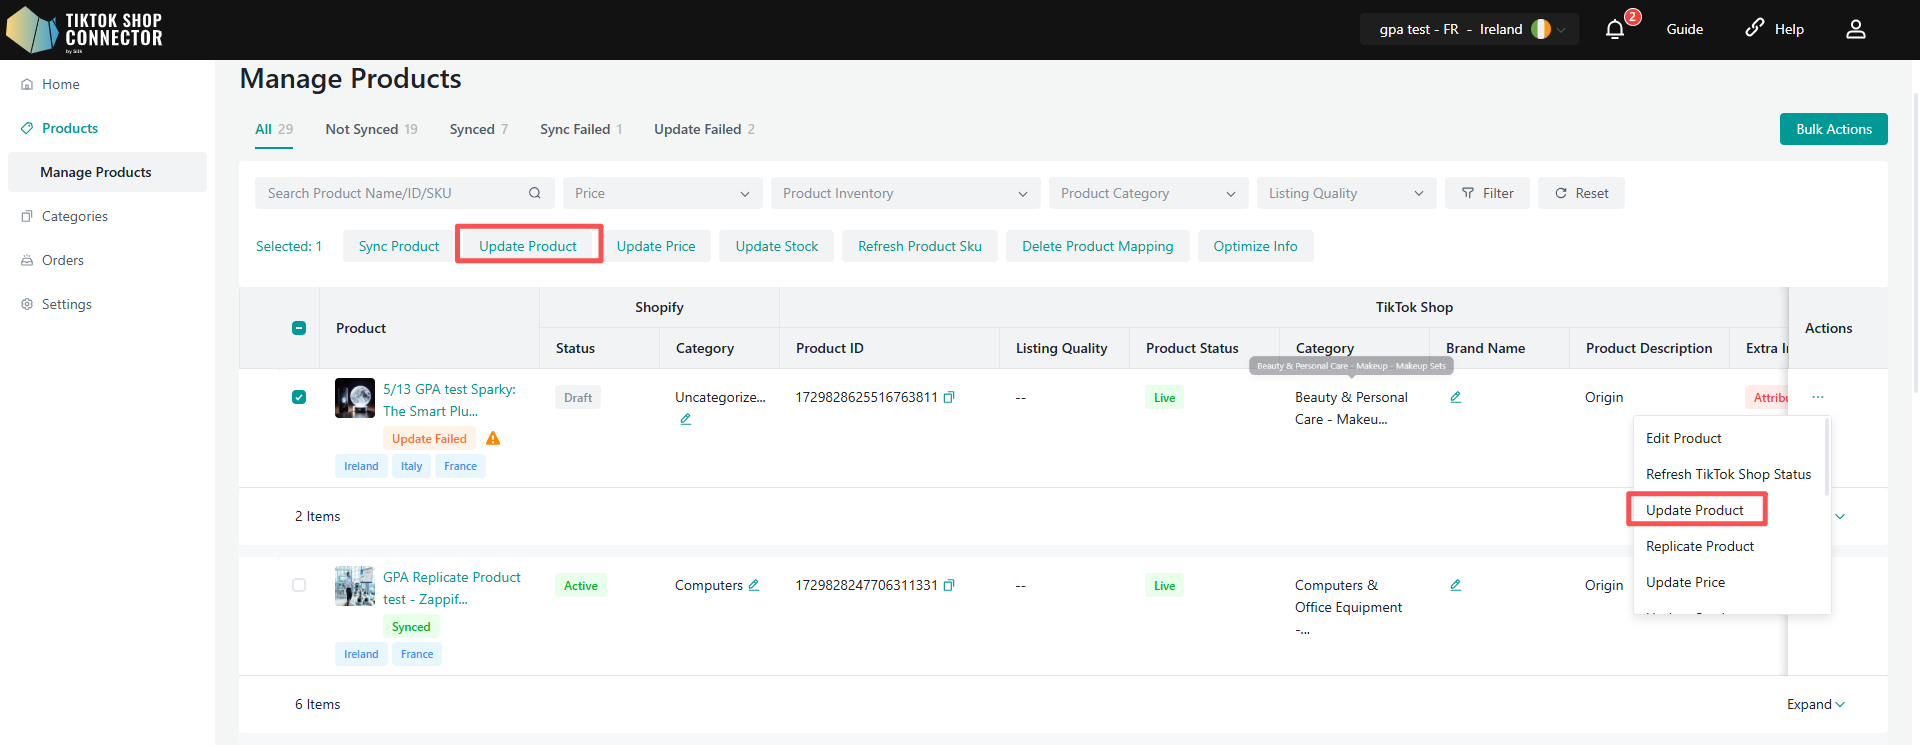Click the Update Stock button
1920x745 pixels.
[776, 246]
